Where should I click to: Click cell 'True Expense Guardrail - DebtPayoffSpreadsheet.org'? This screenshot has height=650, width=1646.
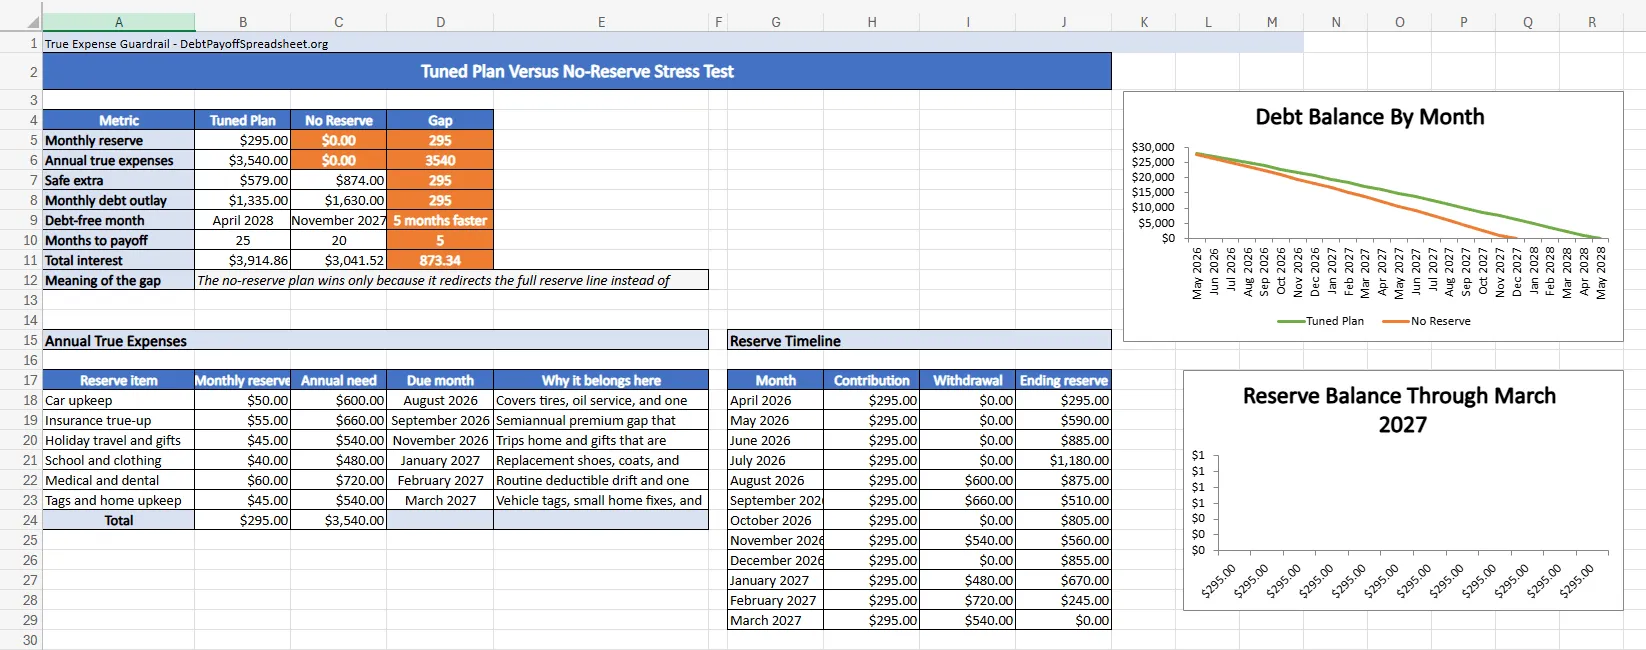point(186,43)
